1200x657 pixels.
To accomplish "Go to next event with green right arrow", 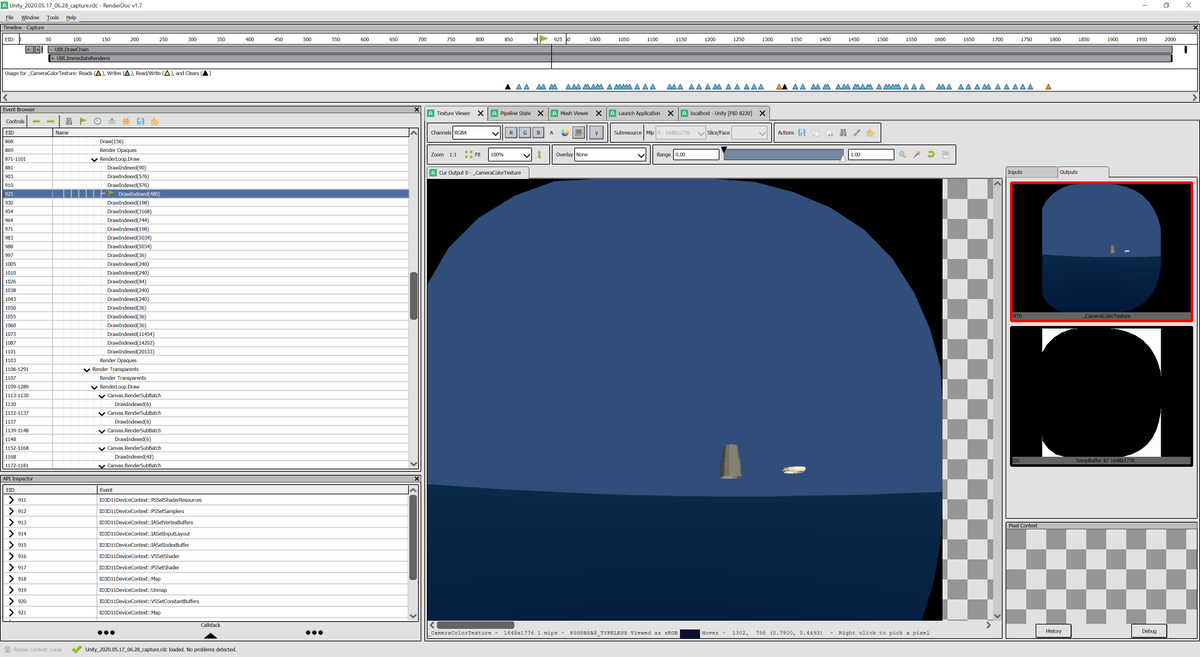I will click(x=51, y=121).
